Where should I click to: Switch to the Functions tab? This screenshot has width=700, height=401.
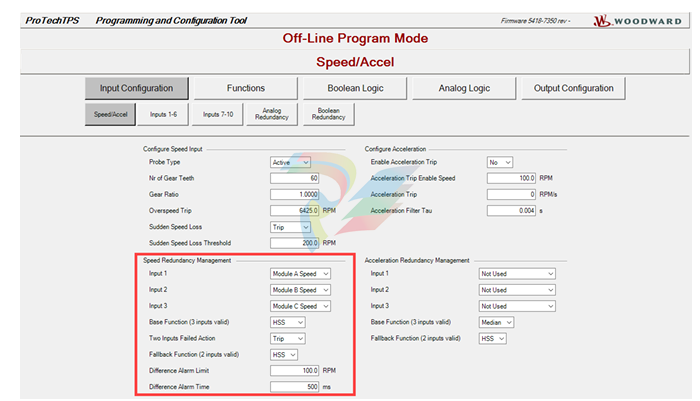pos(245,88)
